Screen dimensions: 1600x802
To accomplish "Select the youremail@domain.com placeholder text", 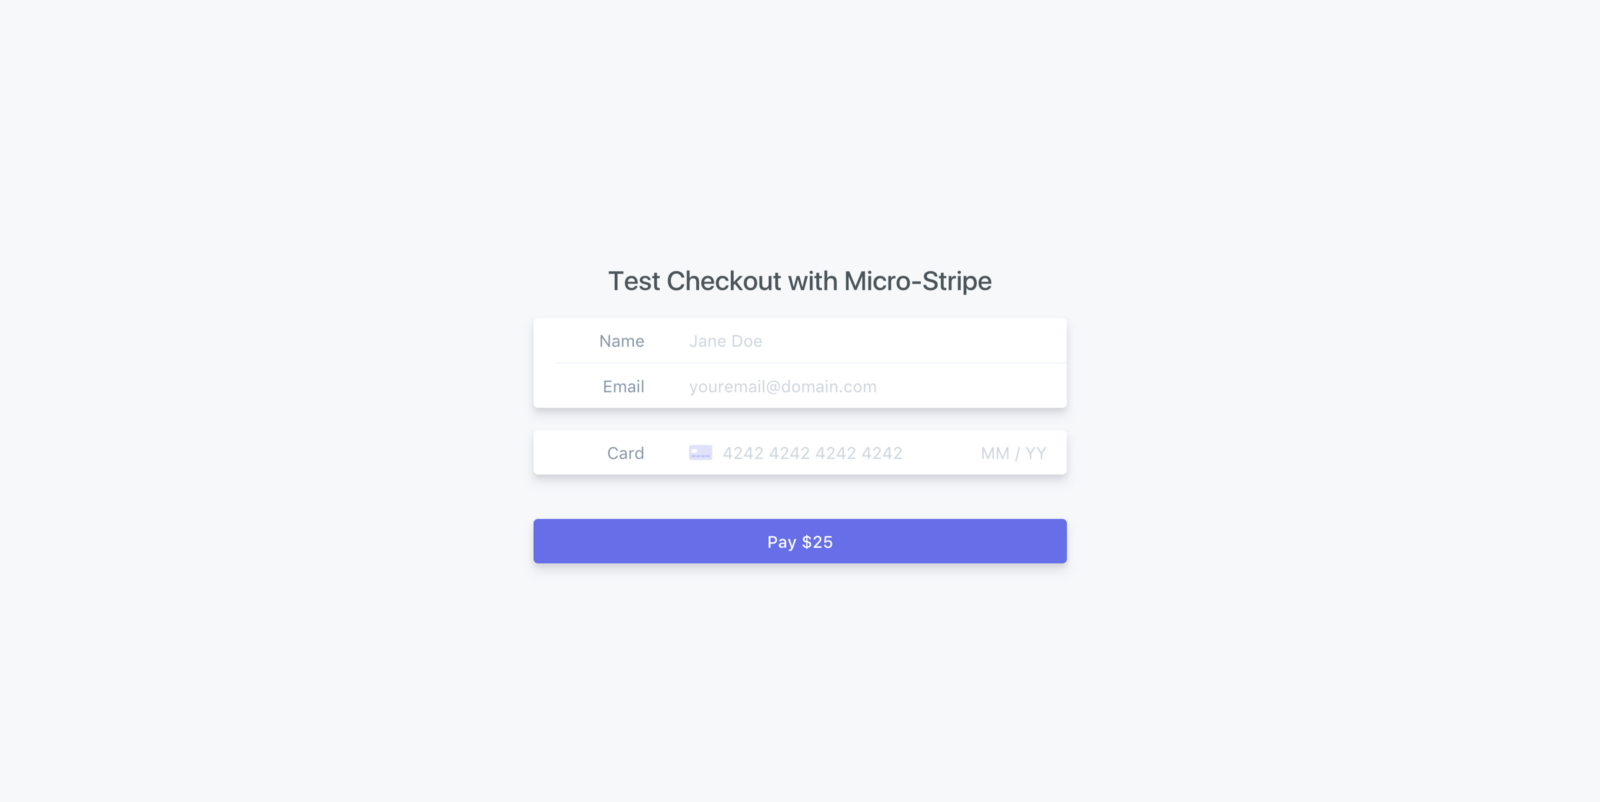I will [782, 387].
